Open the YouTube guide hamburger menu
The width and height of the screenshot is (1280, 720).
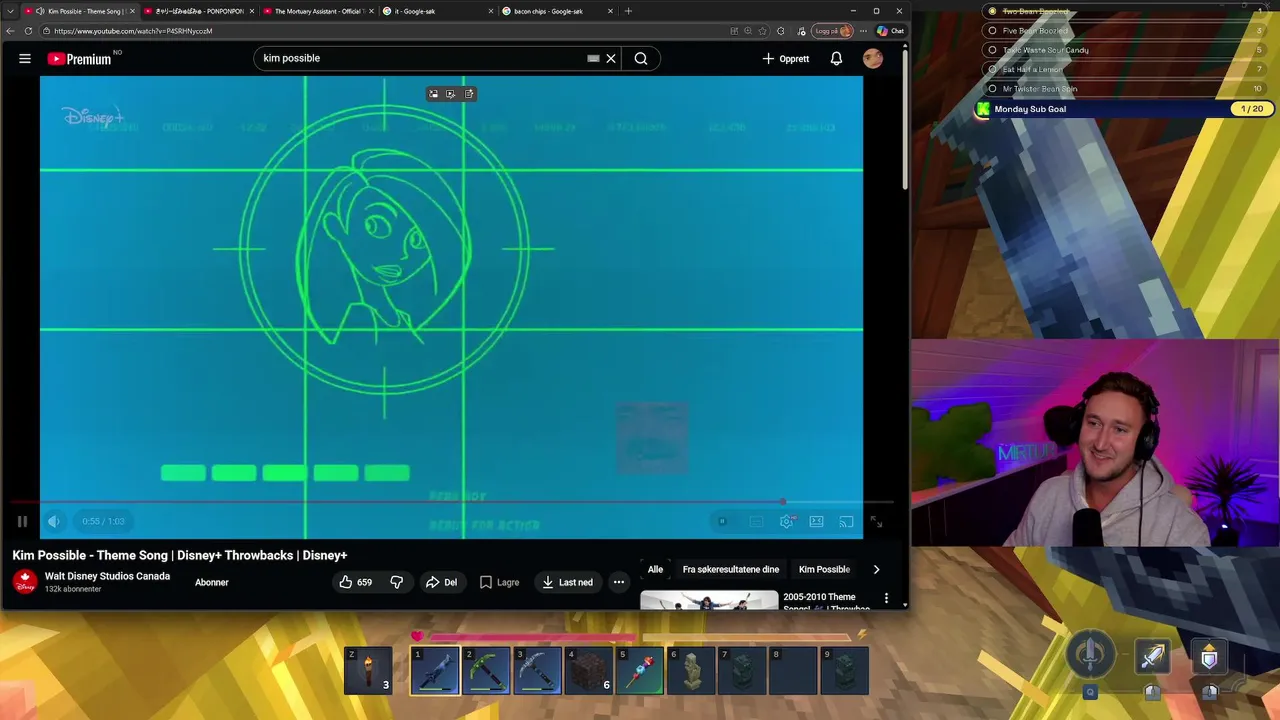[x=25, y=58]
